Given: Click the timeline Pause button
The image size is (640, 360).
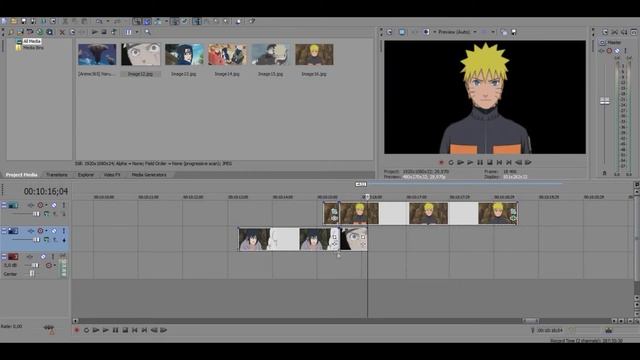Looking at the screenshot, I should click(116, 330).
